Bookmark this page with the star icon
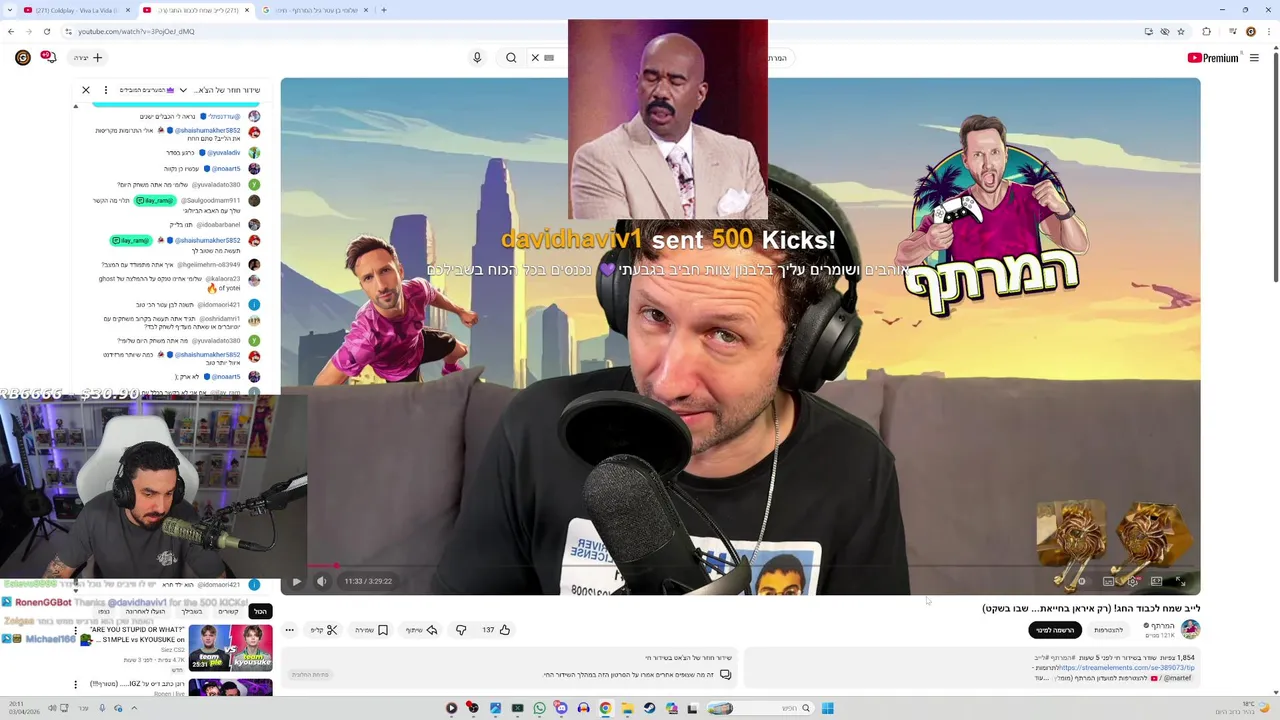This screenshot has width=1280, height=720. (1181, 32)
